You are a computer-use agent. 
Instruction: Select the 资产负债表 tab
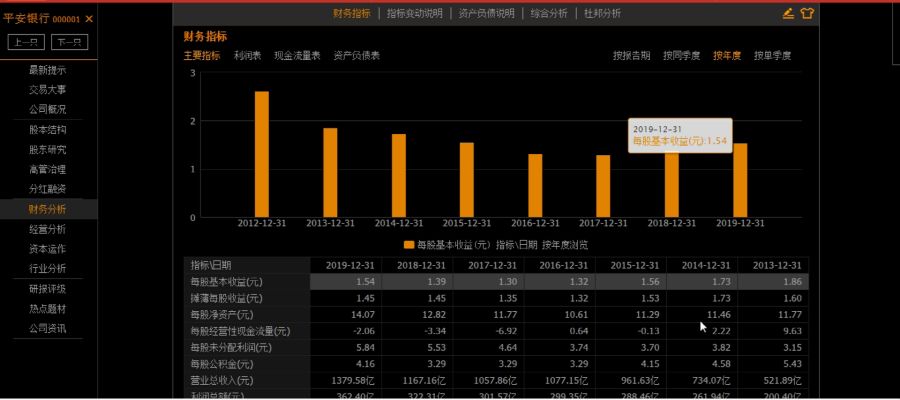click(x=356, y=56)
